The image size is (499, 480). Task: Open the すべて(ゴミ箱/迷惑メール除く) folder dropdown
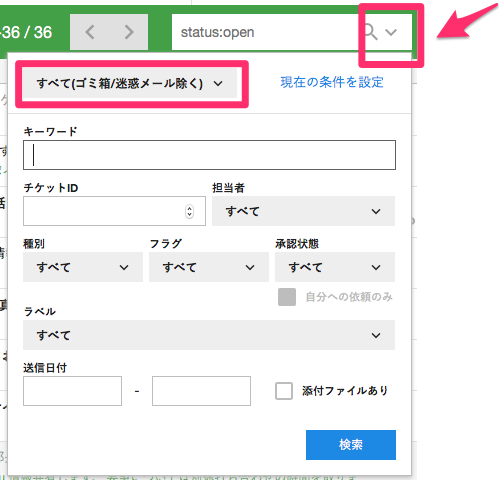pyautogui.click(x=130, y=83)
